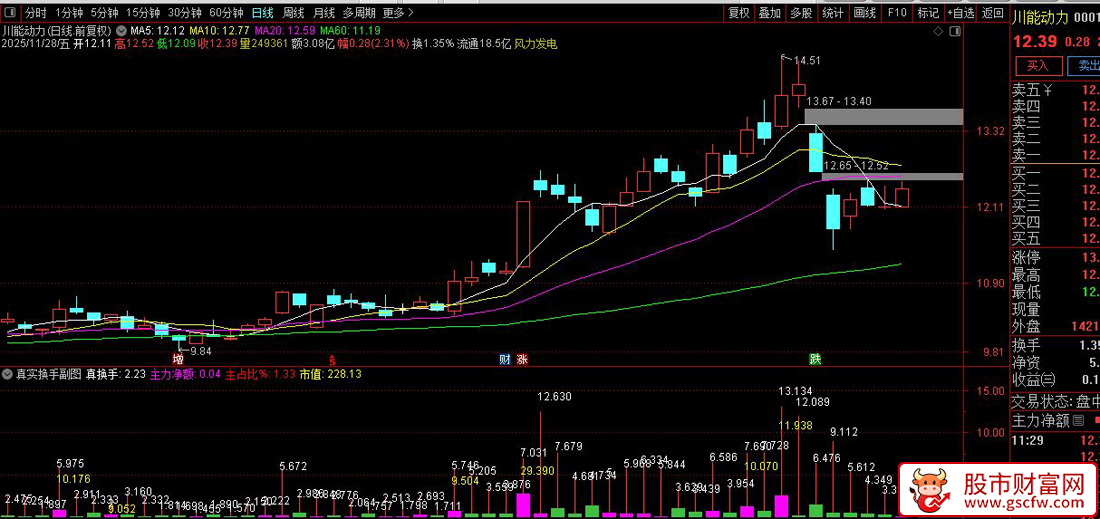Click the 9.84 low price label

coord(201,351)
